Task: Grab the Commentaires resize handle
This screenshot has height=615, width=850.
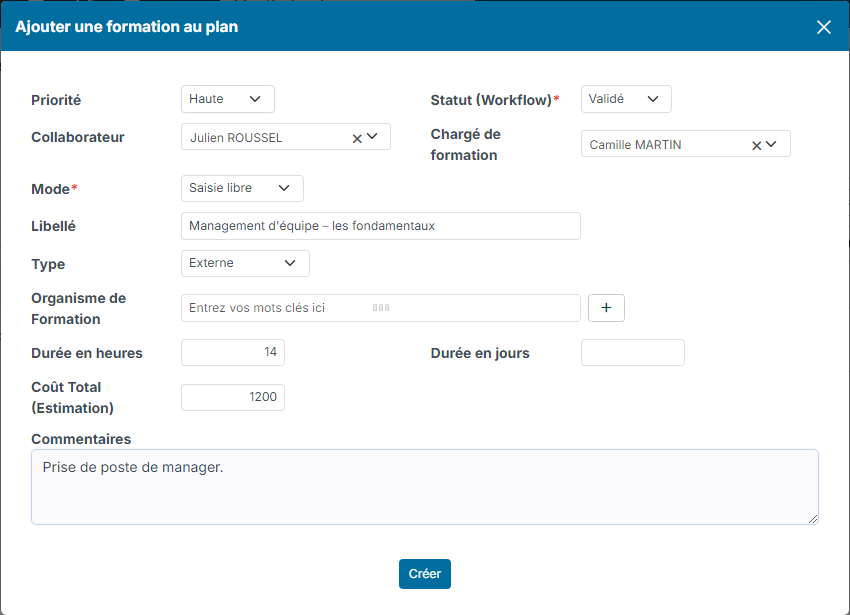Action: [x=813, y=519]
